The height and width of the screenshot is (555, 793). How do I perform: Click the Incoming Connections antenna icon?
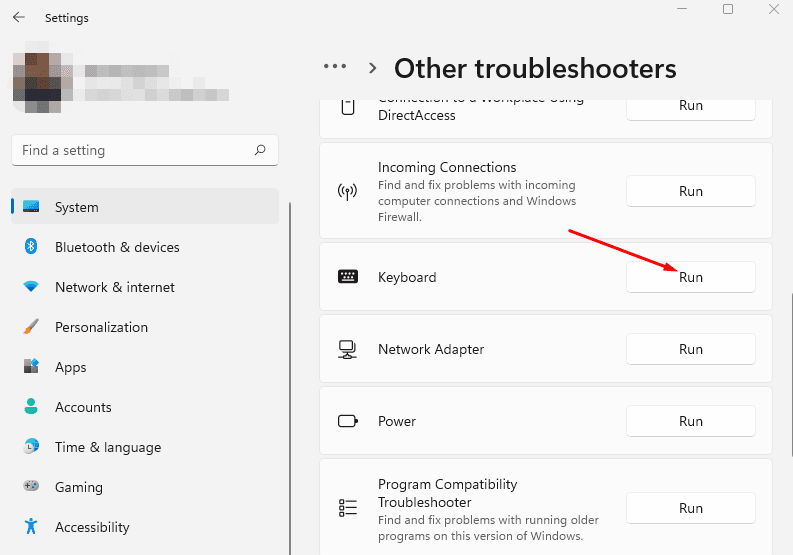click(347, 191)
